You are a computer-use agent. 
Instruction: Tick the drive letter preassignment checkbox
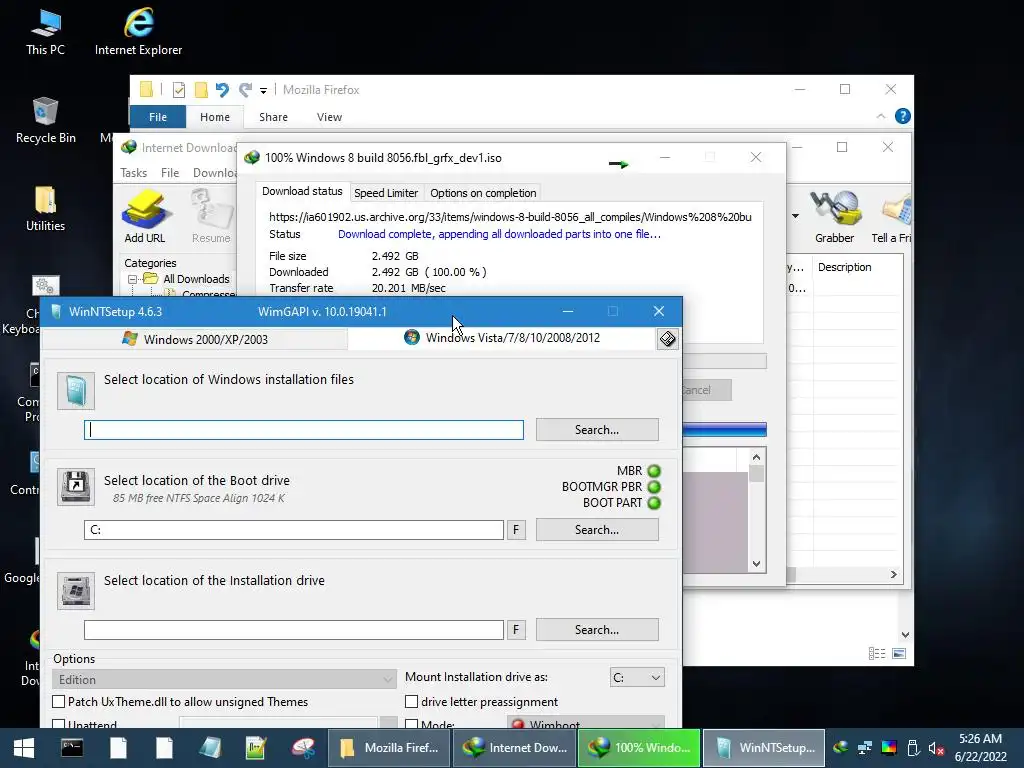(411, 701)
